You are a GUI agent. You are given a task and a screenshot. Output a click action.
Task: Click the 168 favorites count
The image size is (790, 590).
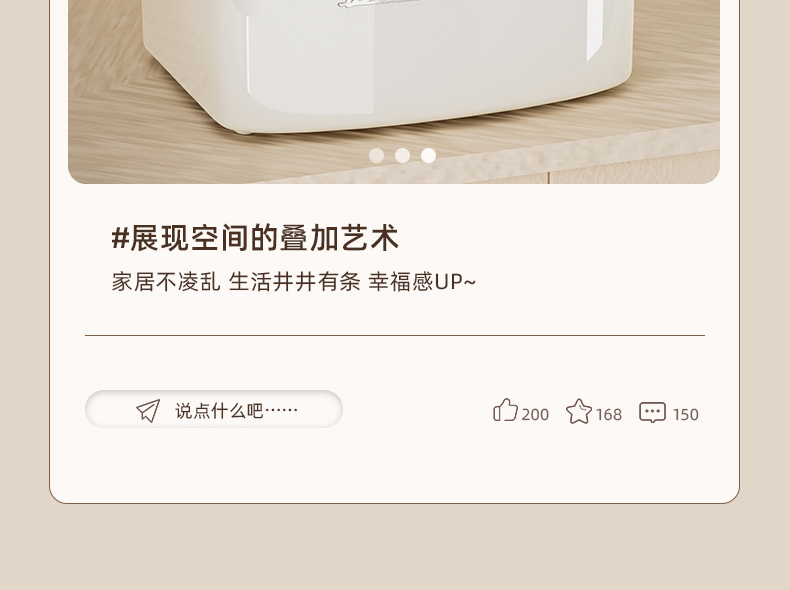(x=609, y=414)
